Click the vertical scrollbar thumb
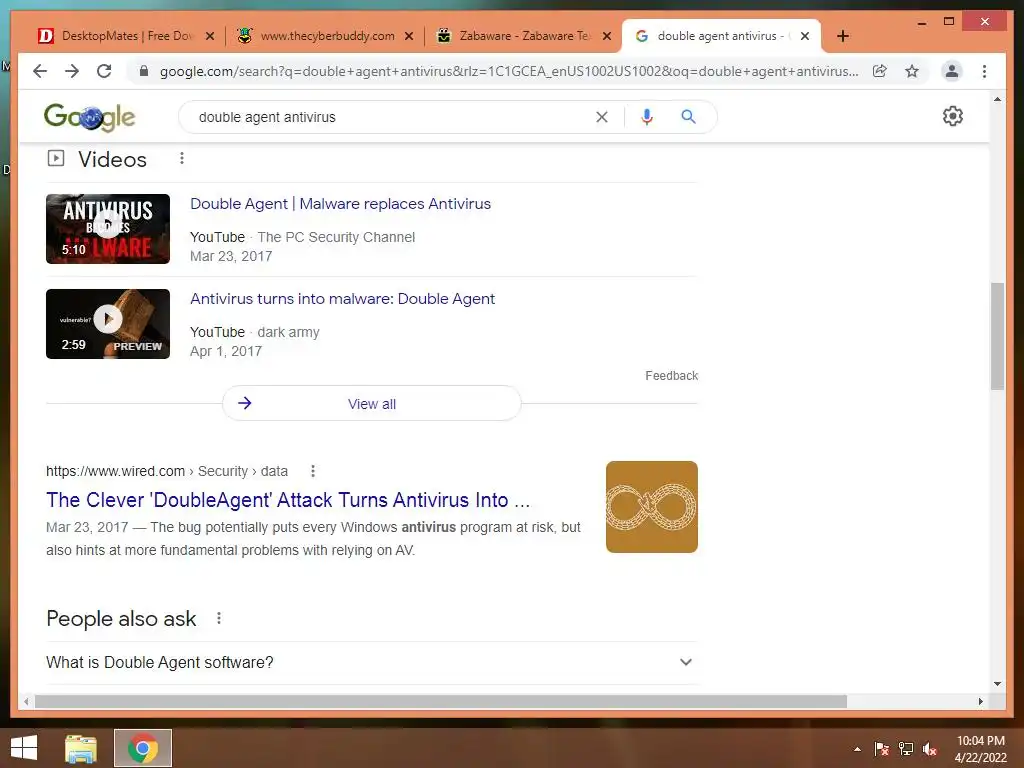1024x768 pixels. pyautogui.click(x=997, y=336)
